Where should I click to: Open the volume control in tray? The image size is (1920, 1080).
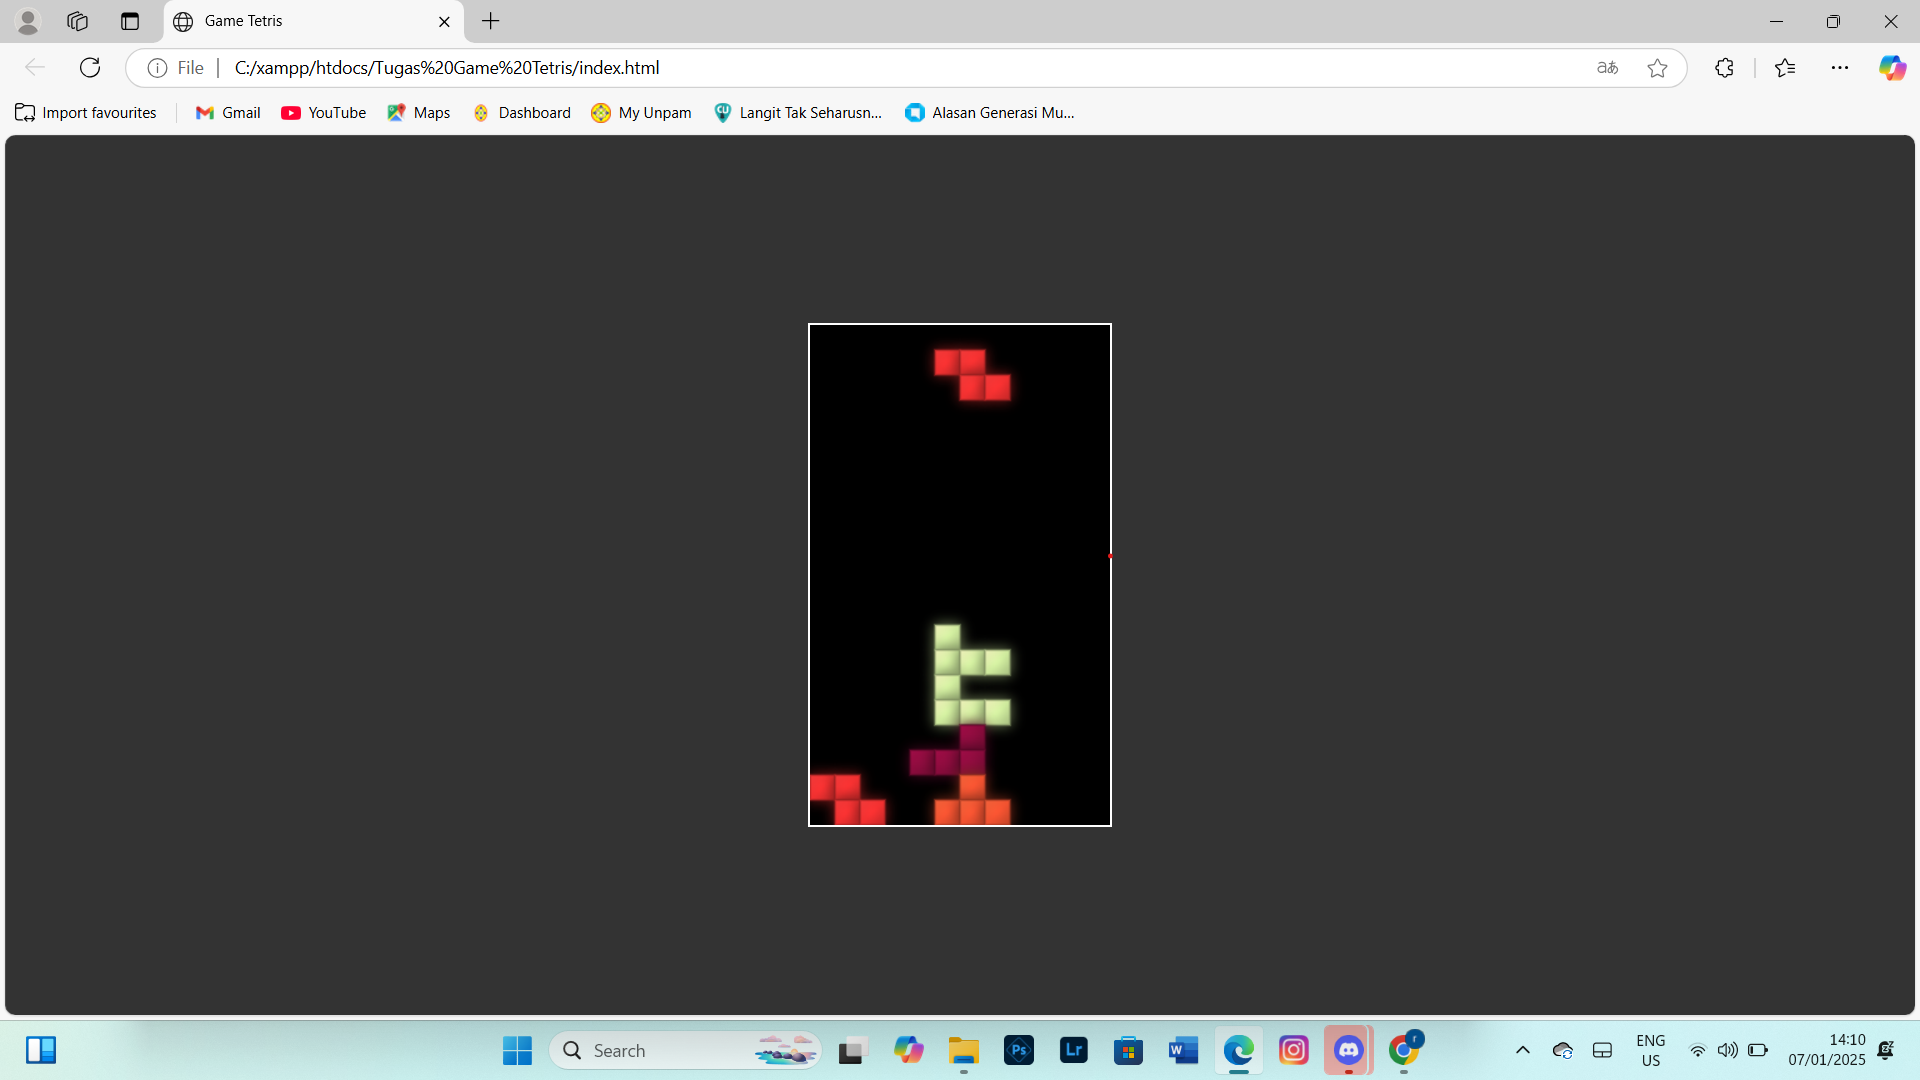1727,1050
